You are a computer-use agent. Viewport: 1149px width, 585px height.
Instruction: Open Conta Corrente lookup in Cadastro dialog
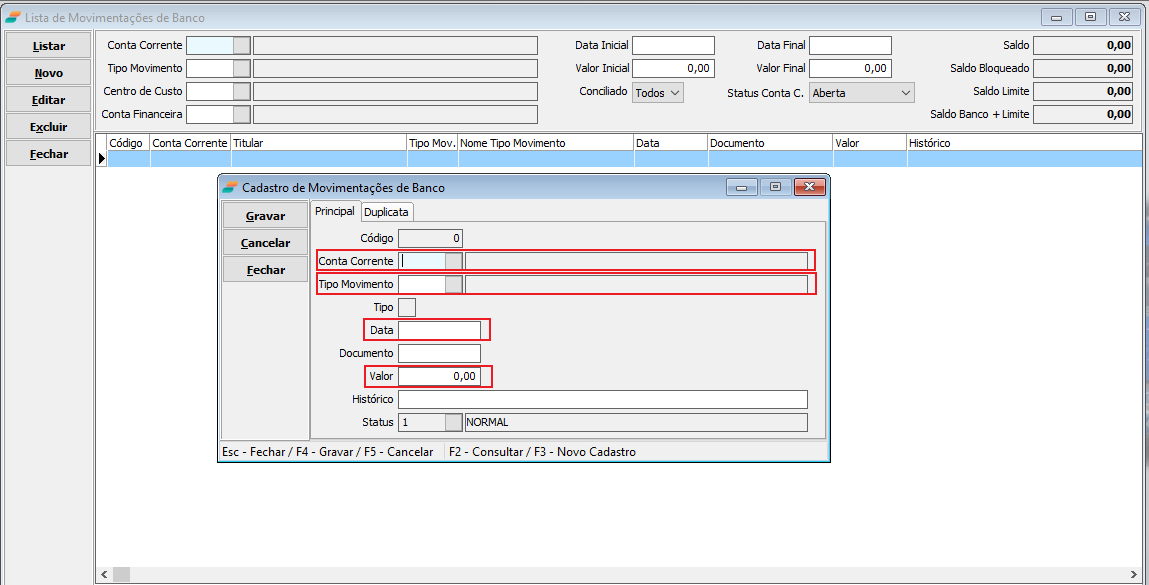454,261
